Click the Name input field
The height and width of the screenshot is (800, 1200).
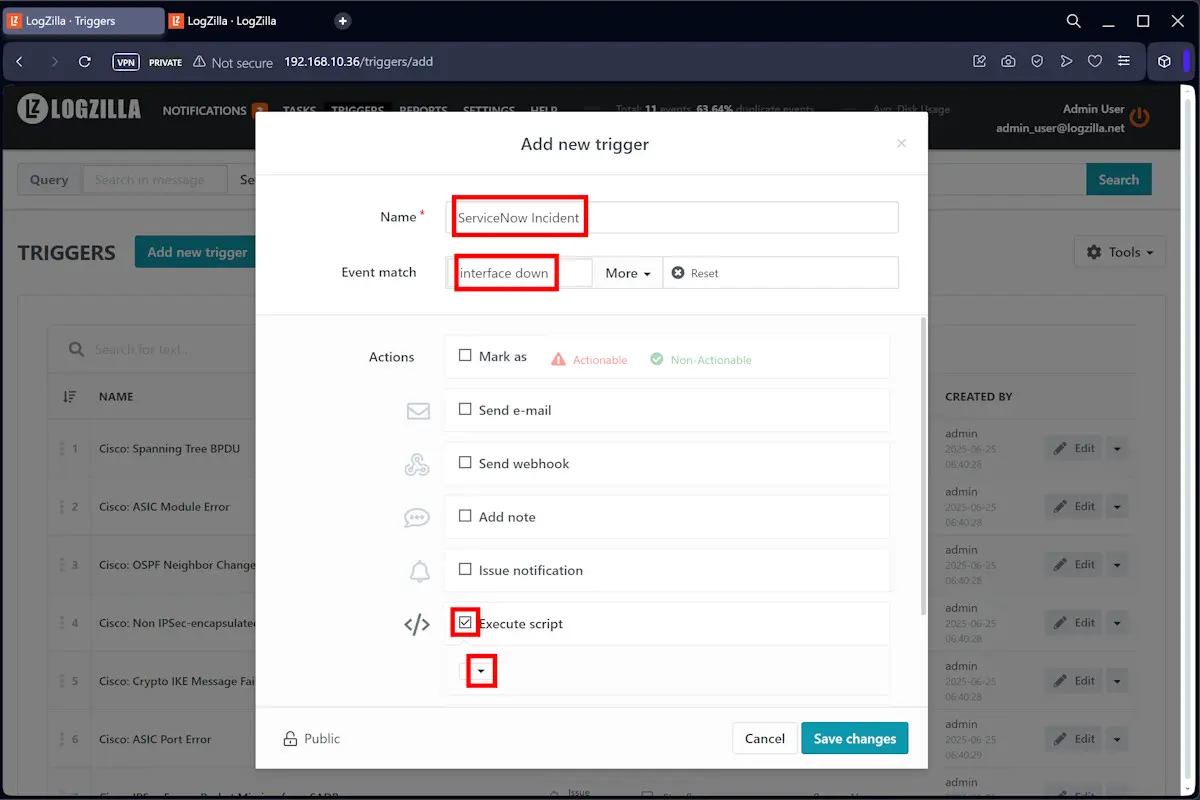pos(675,217)
